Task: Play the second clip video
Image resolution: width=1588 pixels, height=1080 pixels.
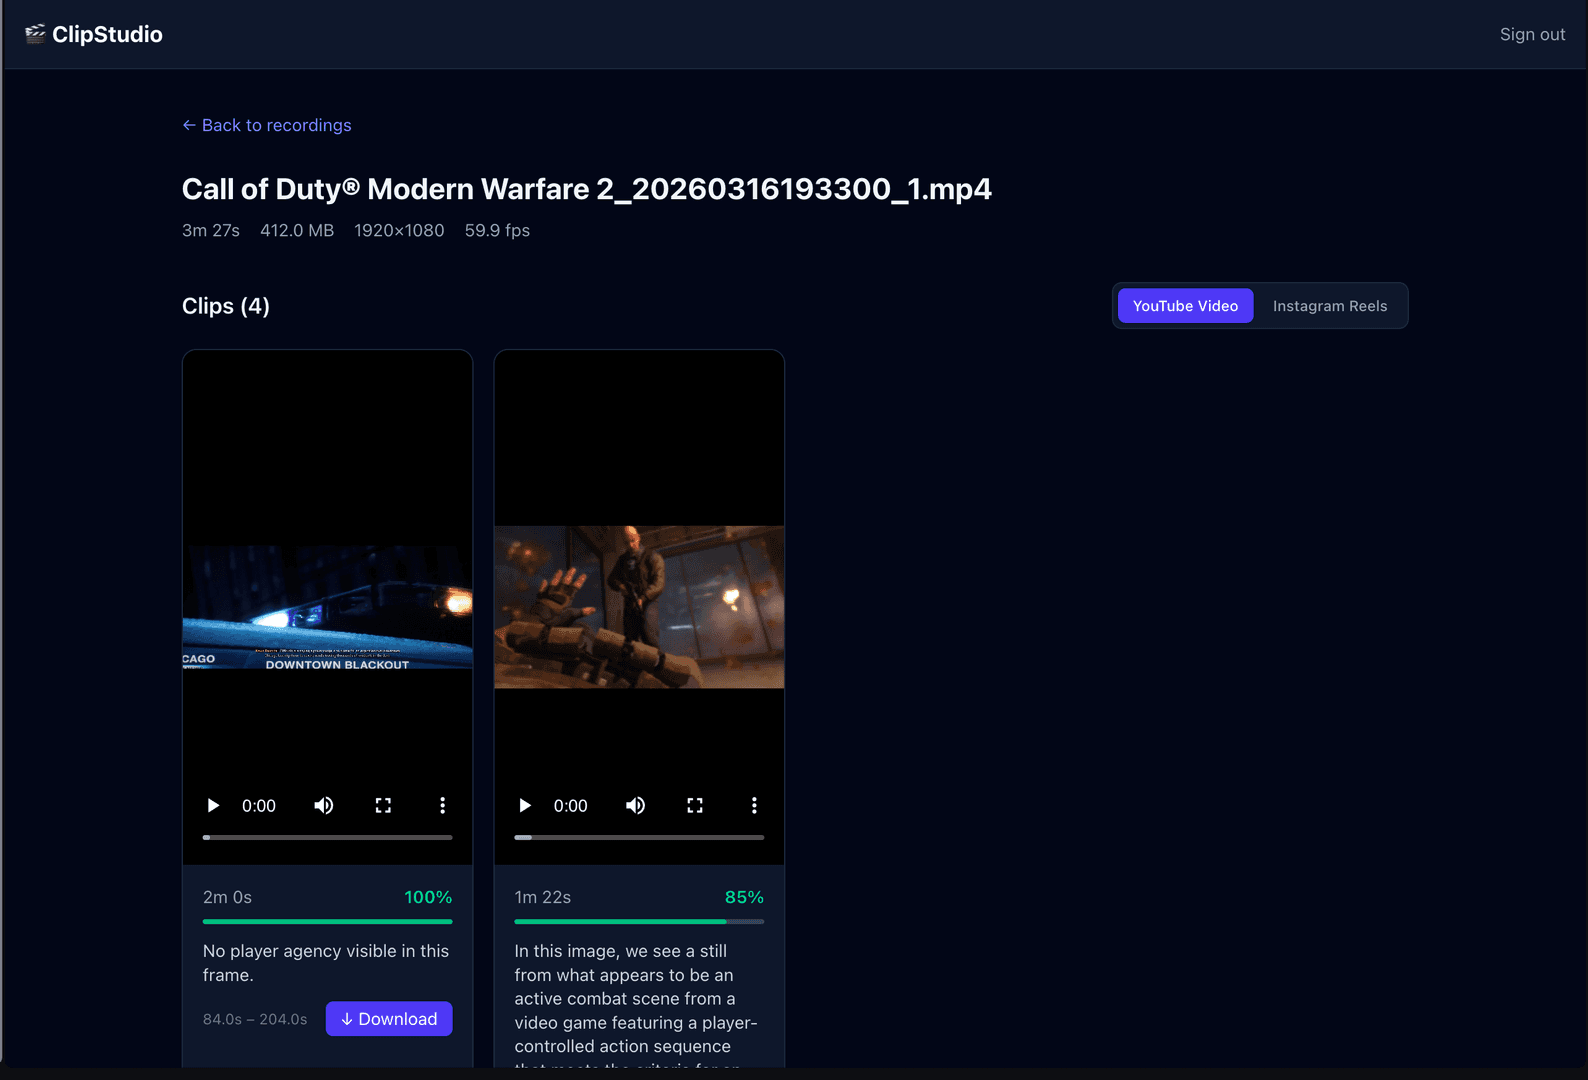Action: [525, 806]
